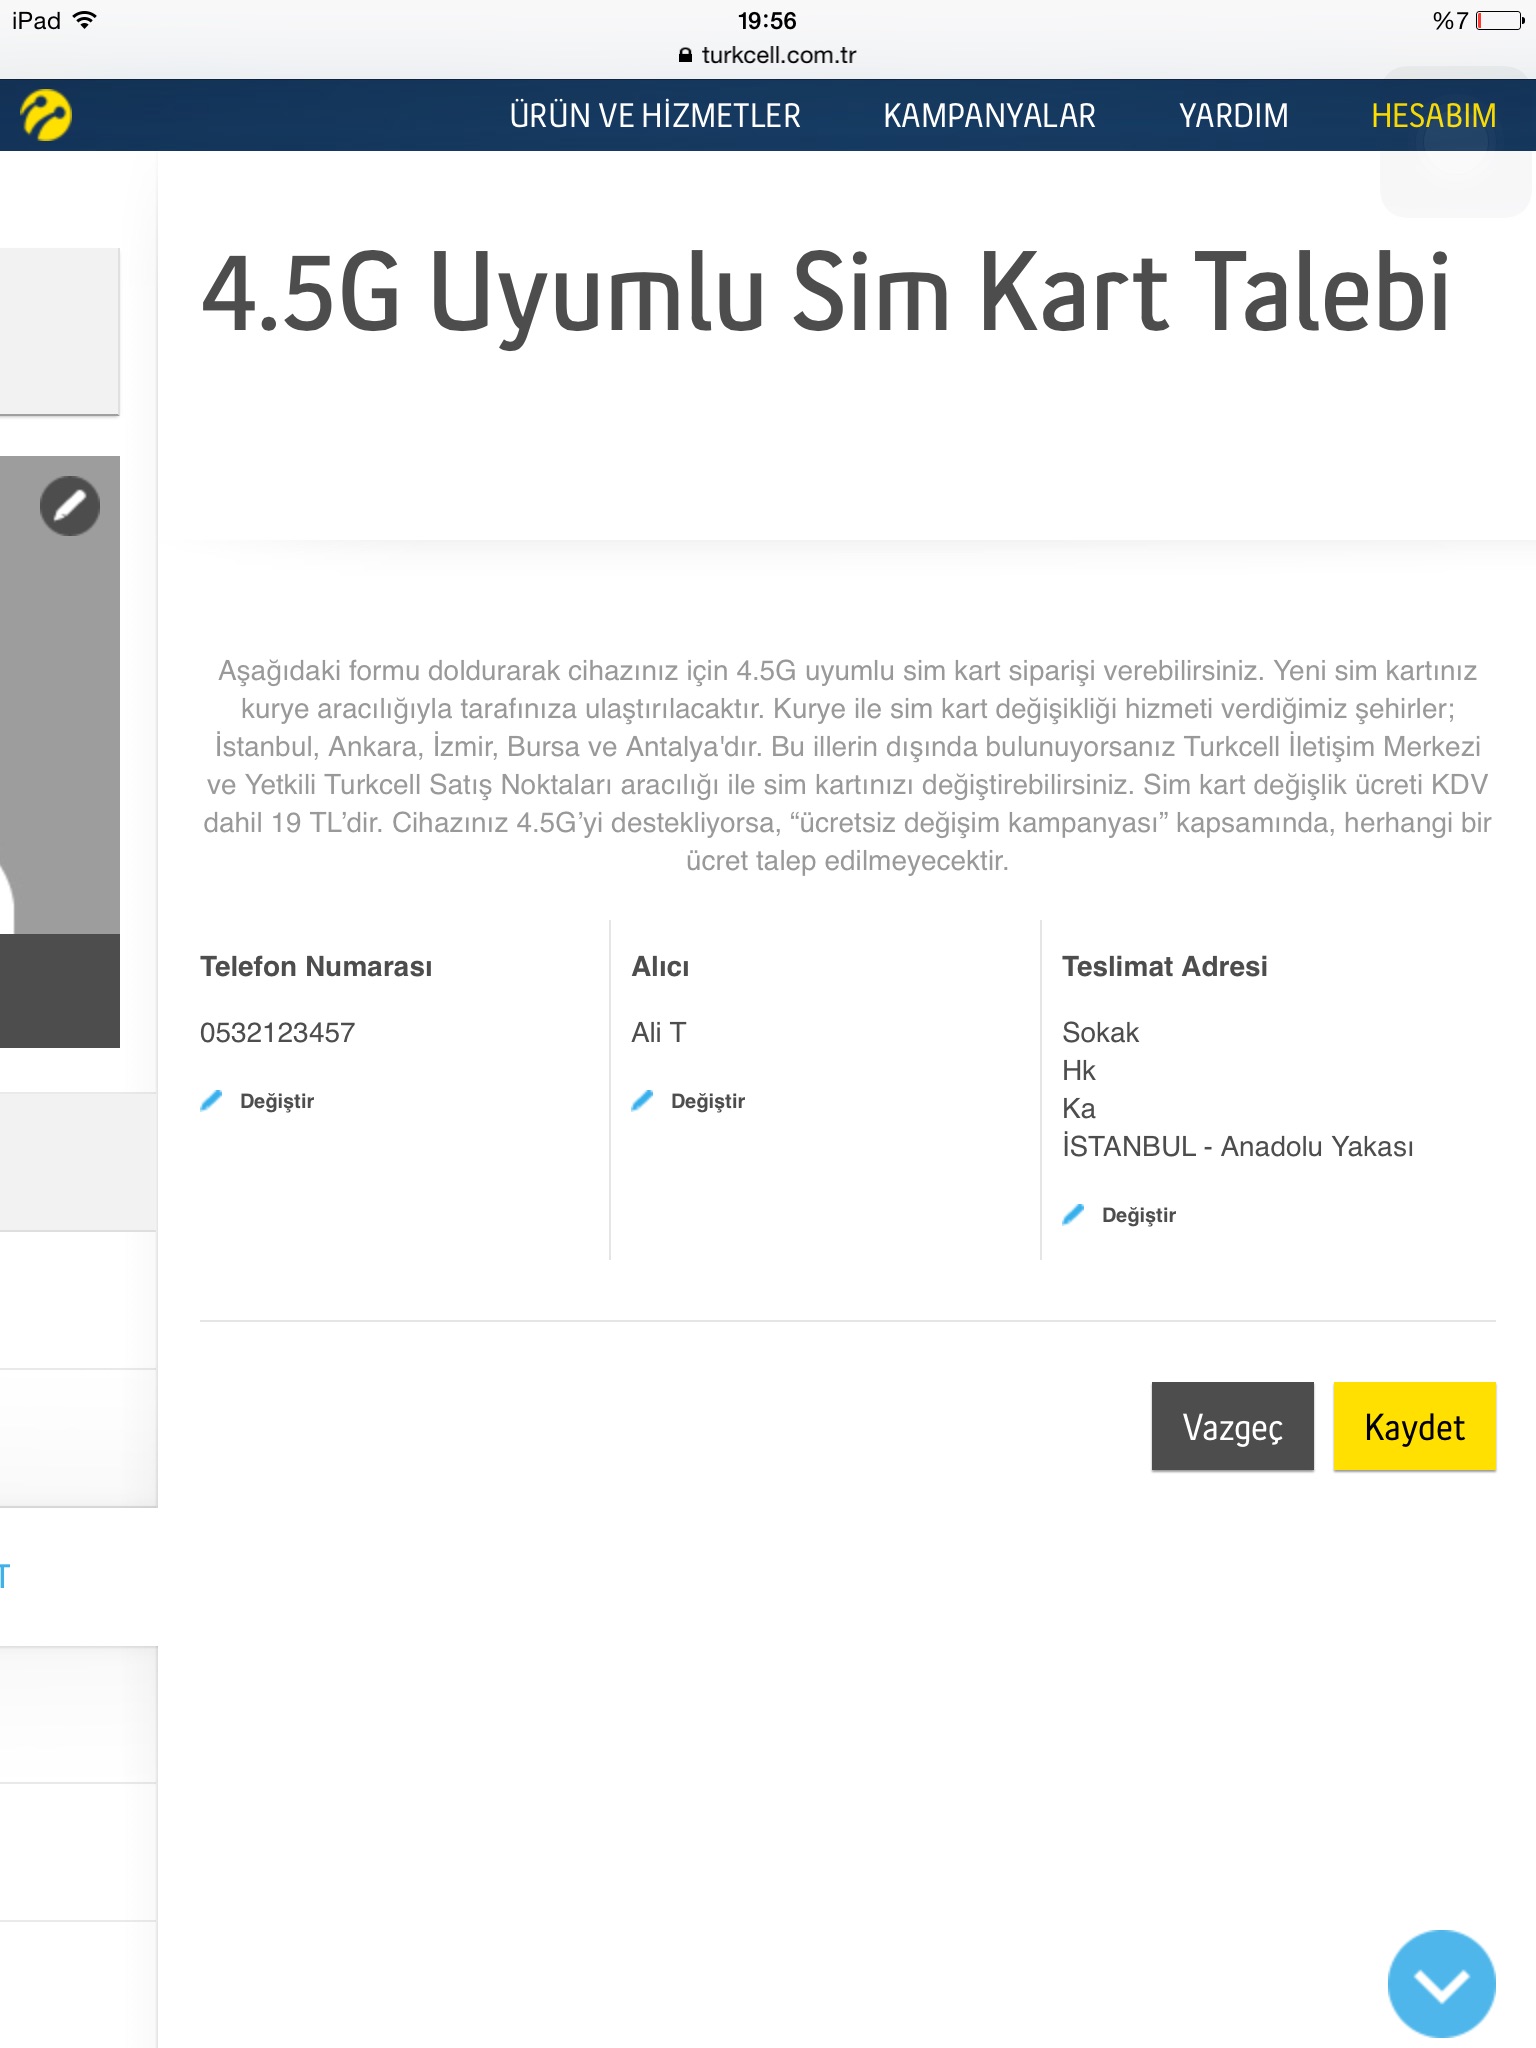This screenshot has height=2048, width=1536.
Task: Click the Turkcell logo icon
Action: click(x=46, y=115)
